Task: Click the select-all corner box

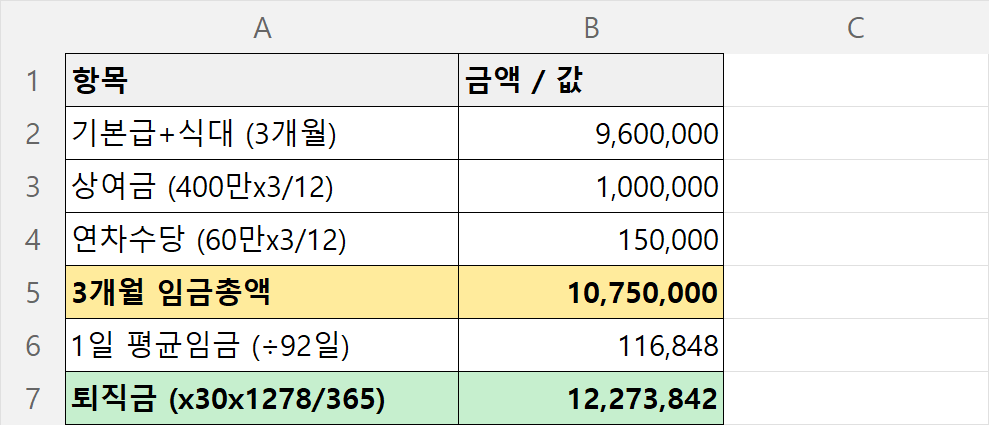Action: click(33, 27)
